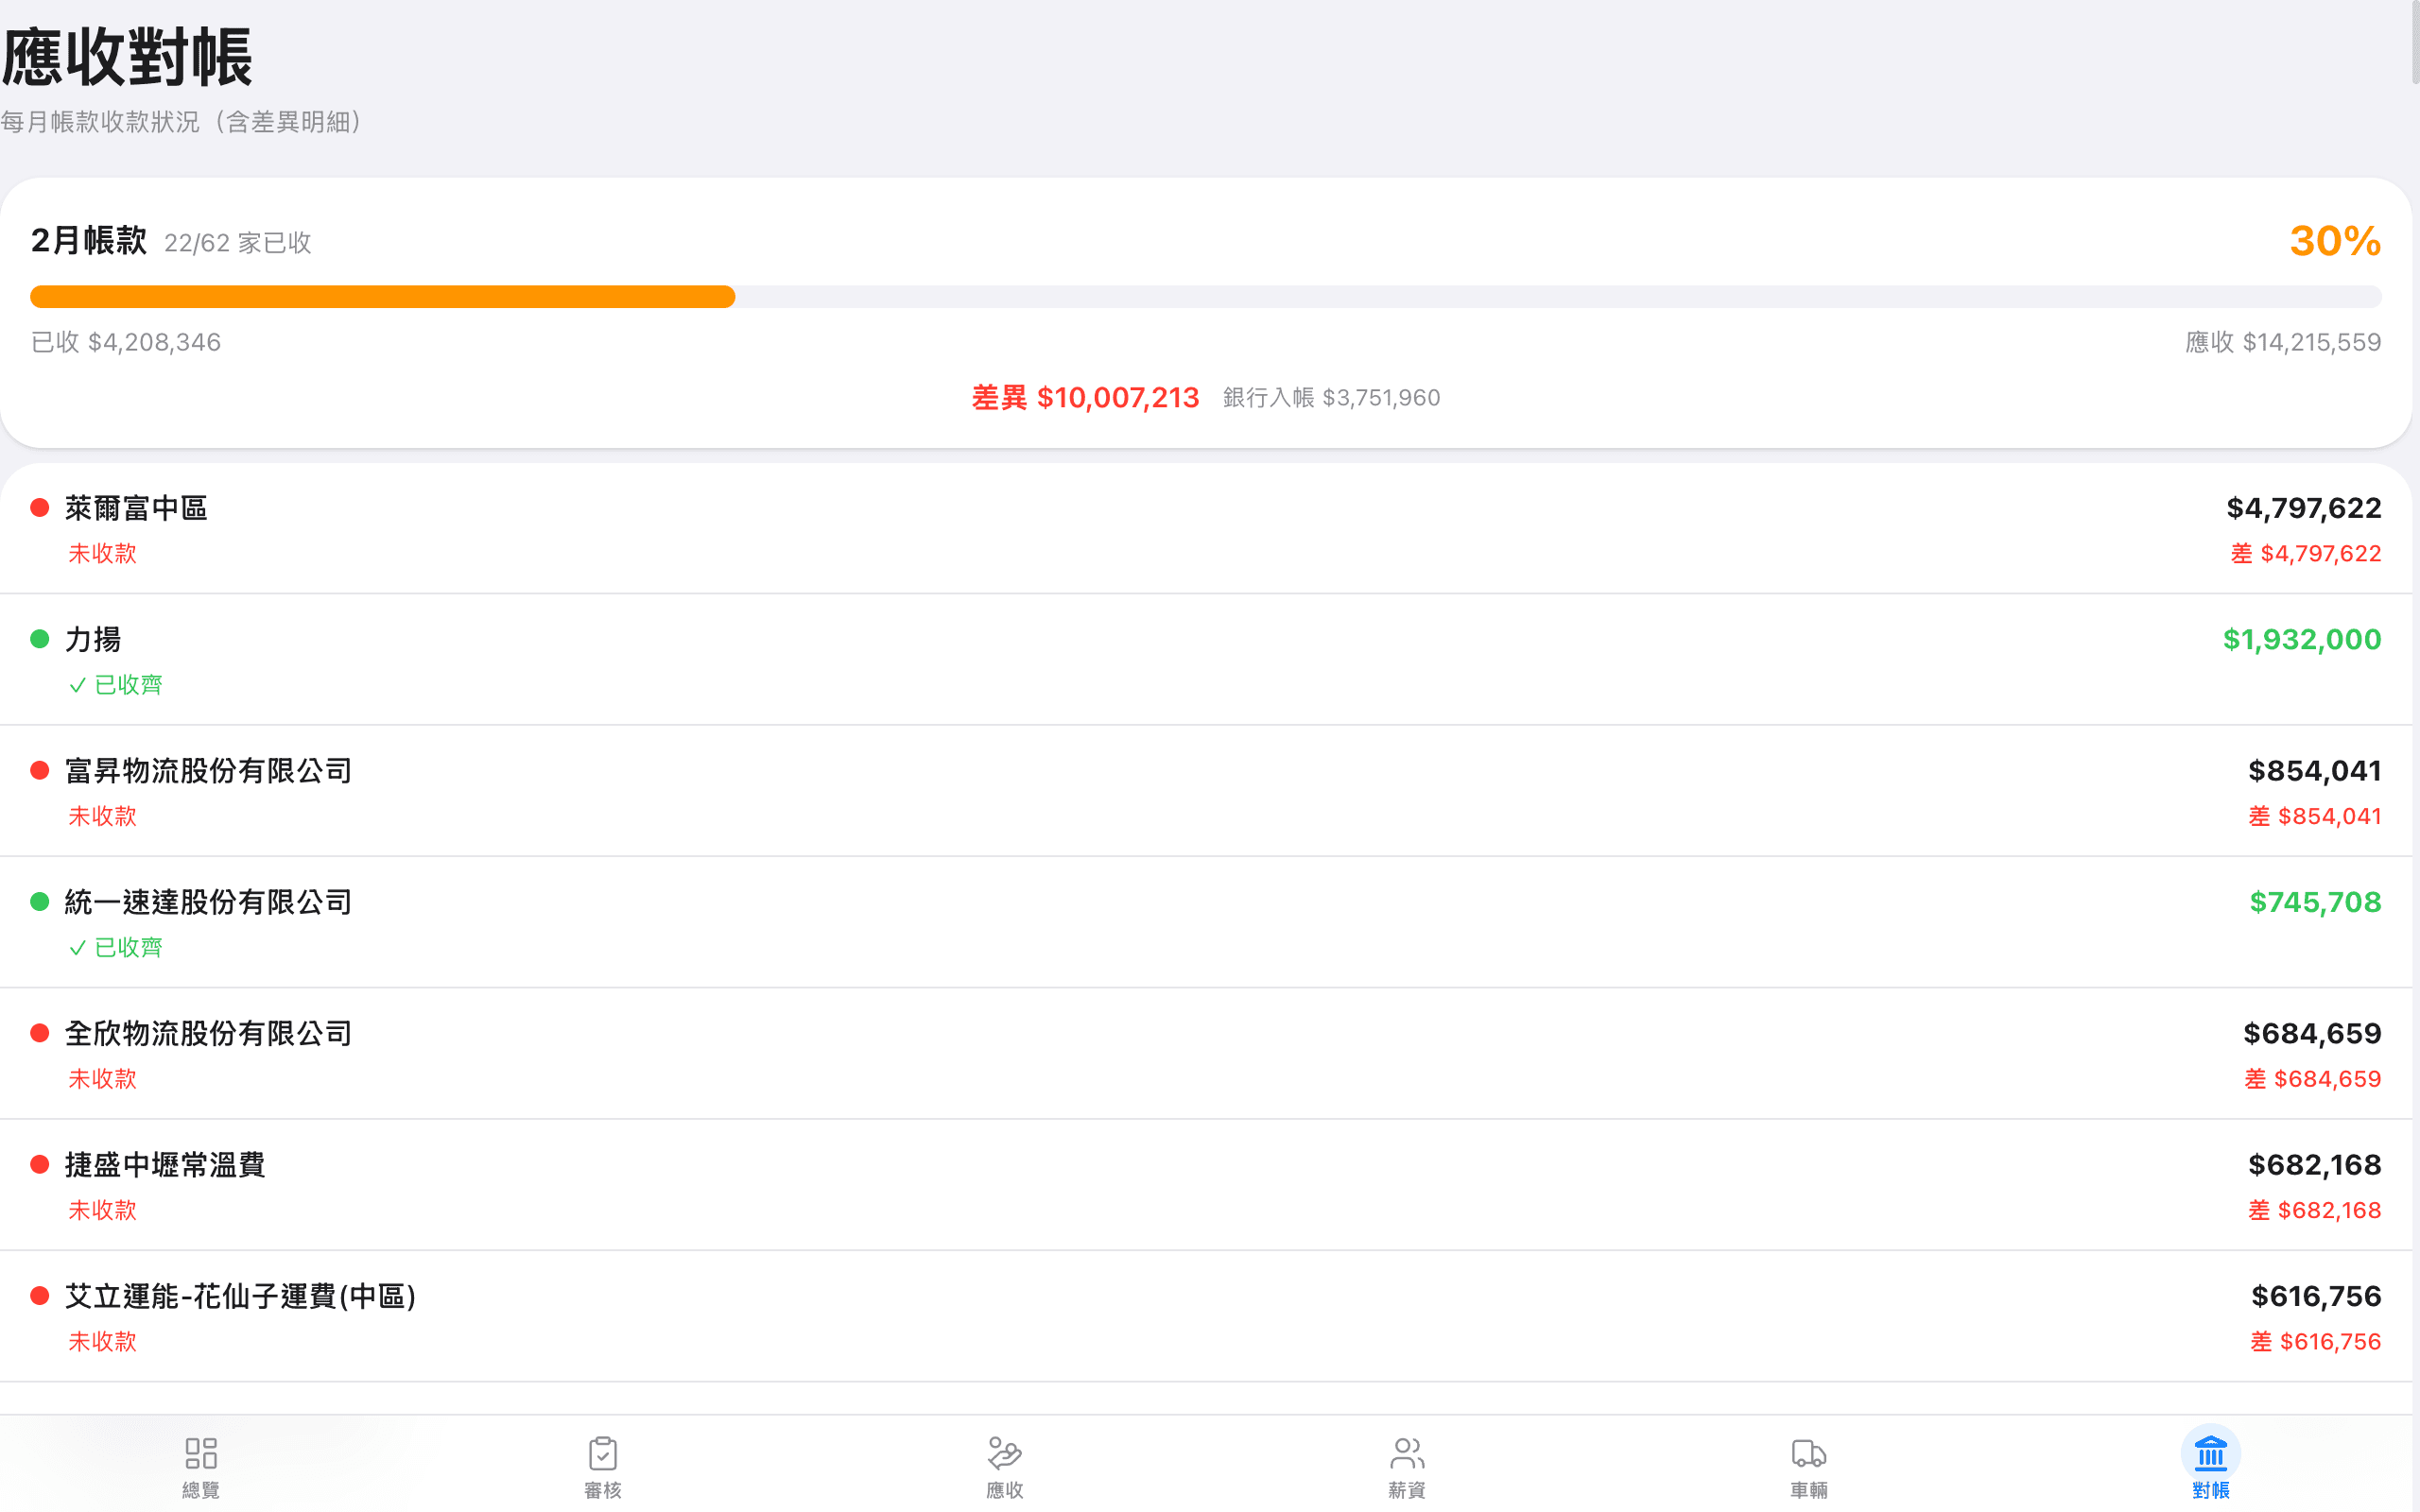
Task: Select the 對帳 bank icon
Action: (2210, 1452)
